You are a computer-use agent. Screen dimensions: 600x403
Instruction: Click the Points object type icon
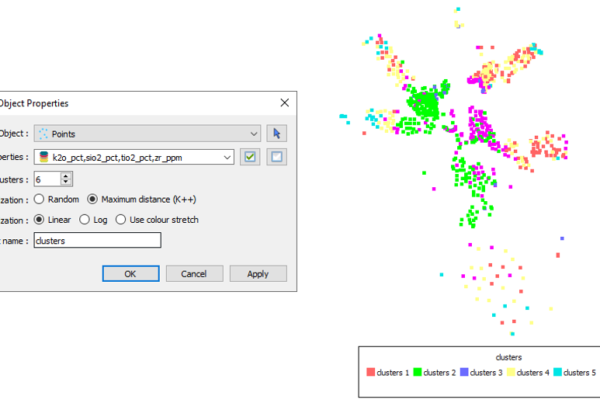coord(43,132)
